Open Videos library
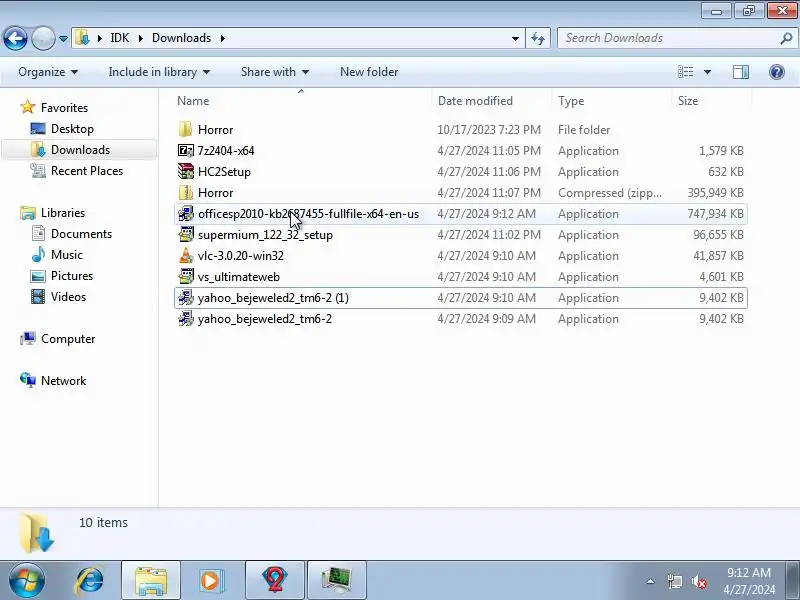Viewport: 800px width, 600px height. pos(68,296)
